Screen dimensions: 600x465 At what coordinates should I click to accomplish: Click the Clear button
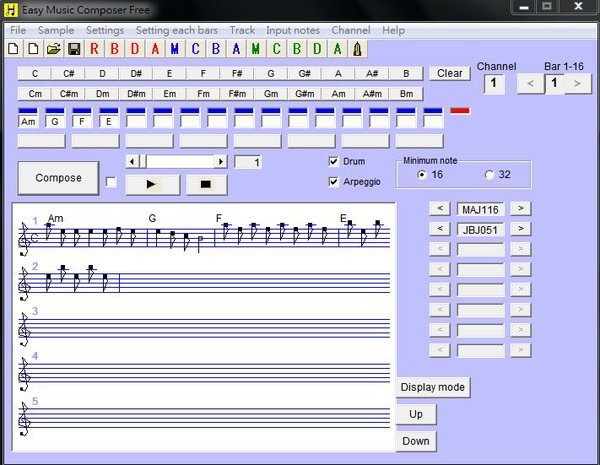pyautogui.click(x=450, y=73)
